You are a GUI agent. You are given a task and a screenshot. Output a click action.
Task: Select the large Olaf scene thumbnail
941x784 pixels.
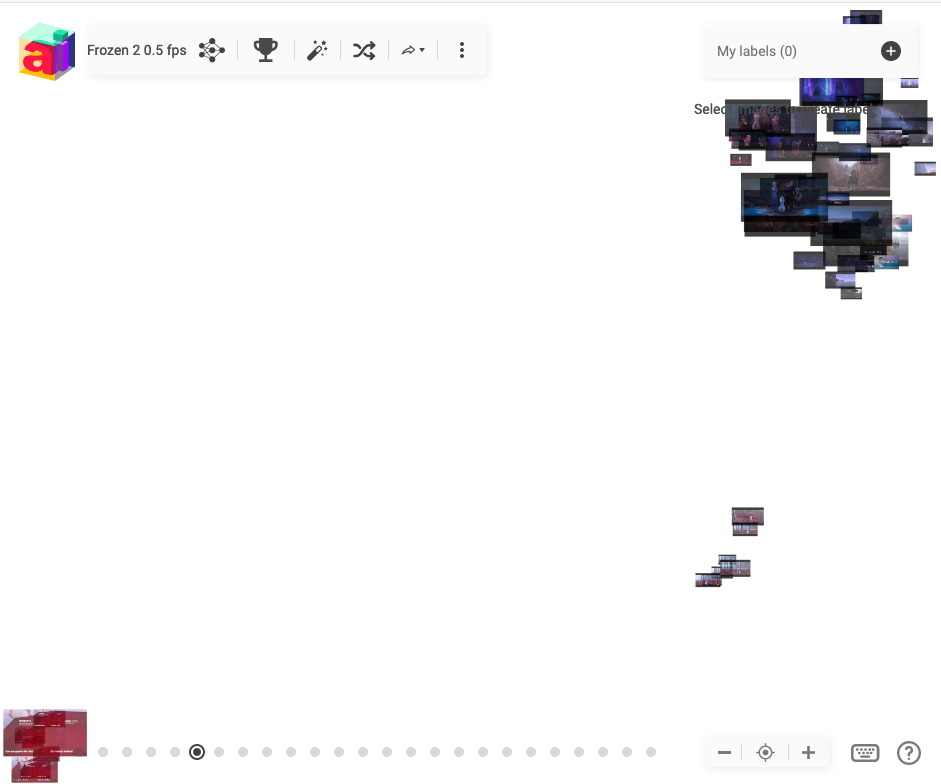pos(784,197)
